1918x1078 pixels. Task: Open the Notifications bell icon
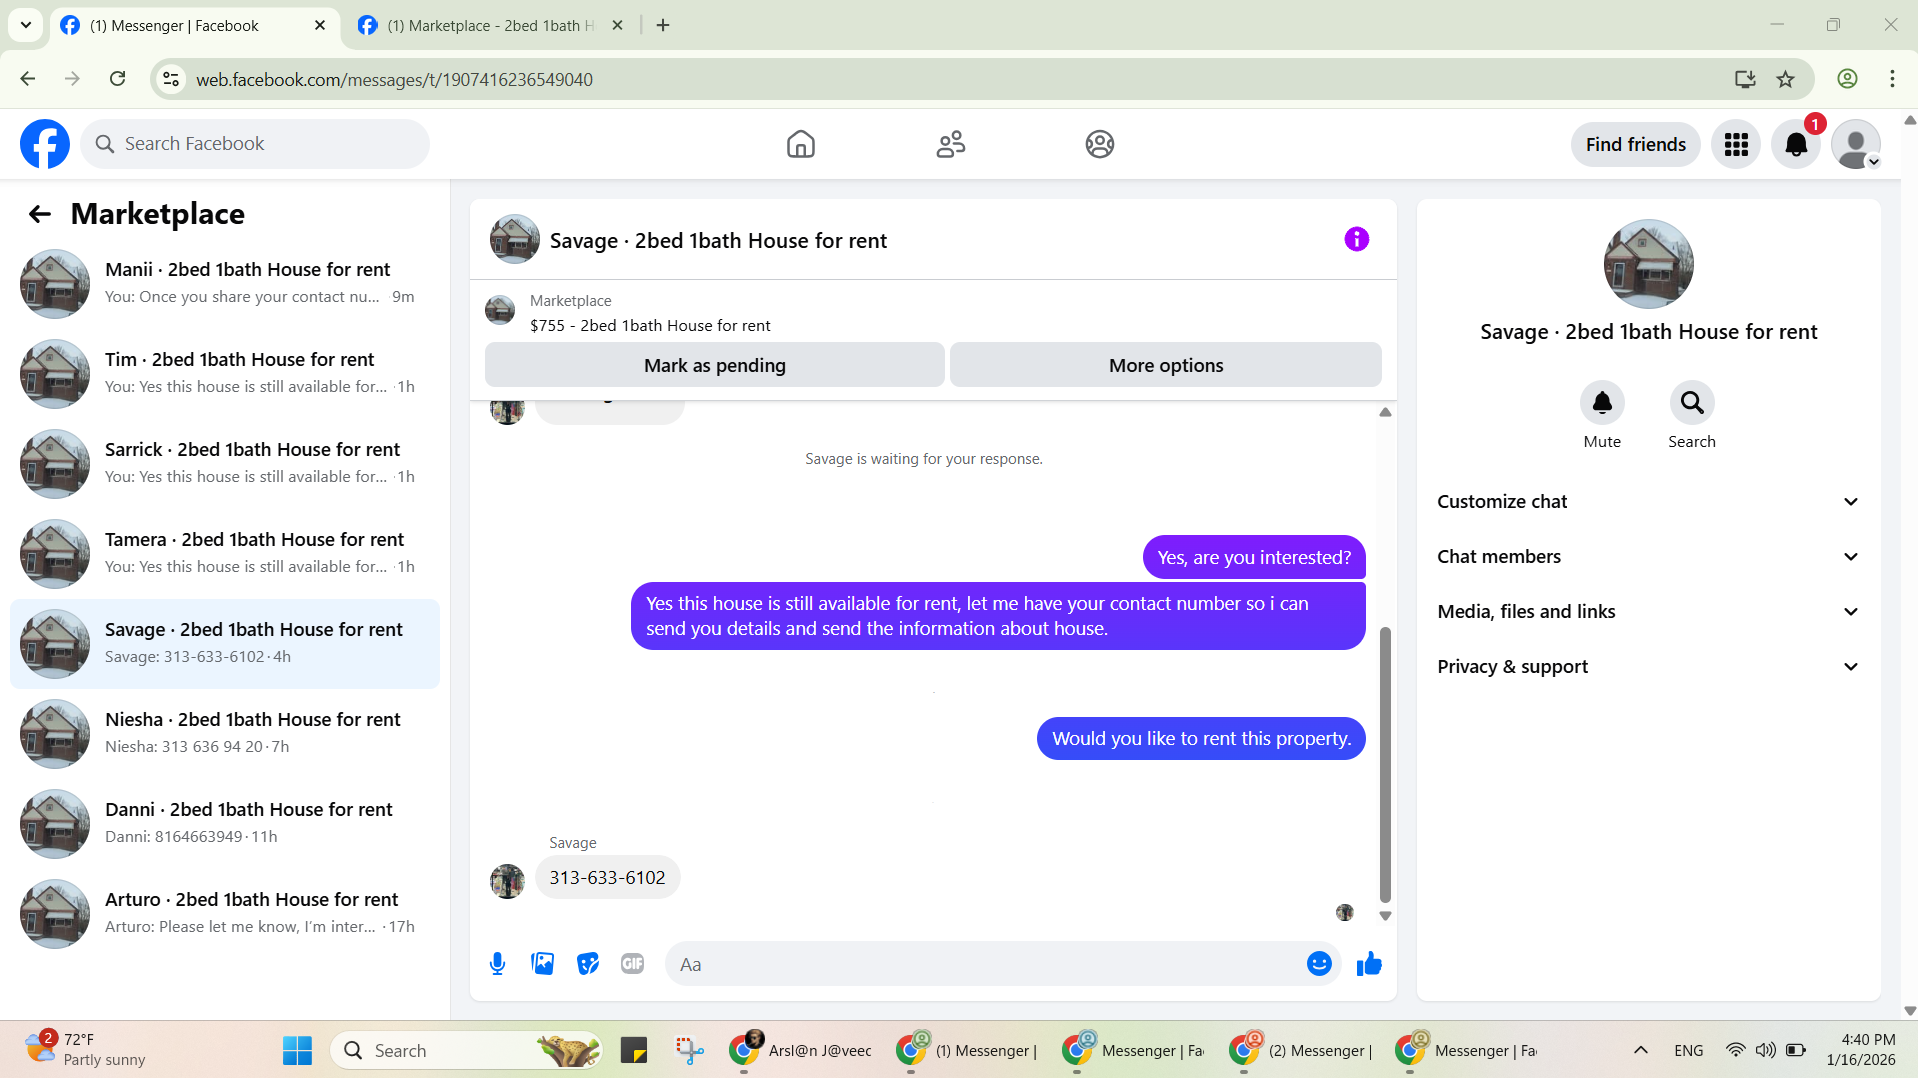[1796, 145]
